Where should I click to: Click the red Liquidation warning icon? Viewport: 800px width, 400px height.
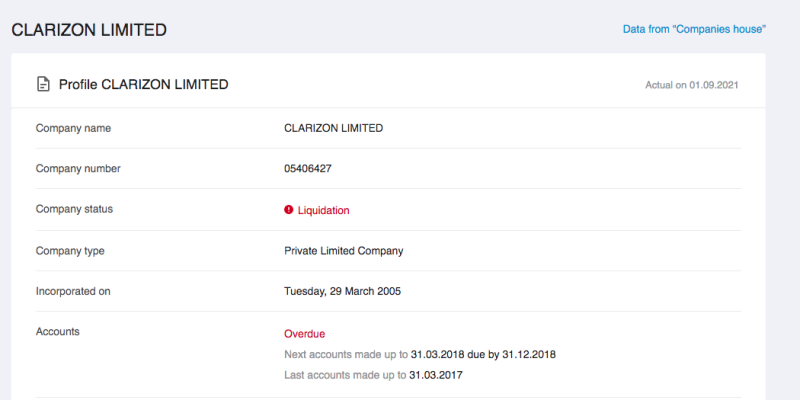pos(289,210)
